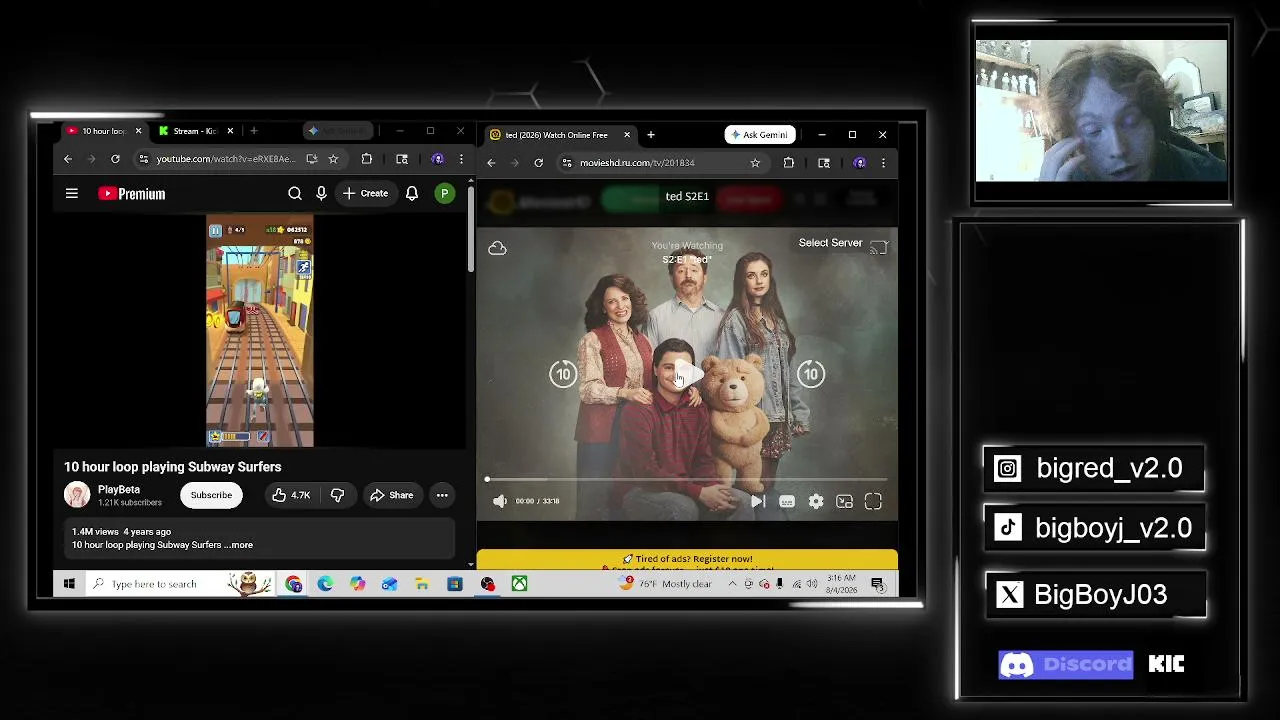Rewind the ted video 10 seconds
The height and width of the screenshot is (720, 1280).
click(x=563, y=374)
